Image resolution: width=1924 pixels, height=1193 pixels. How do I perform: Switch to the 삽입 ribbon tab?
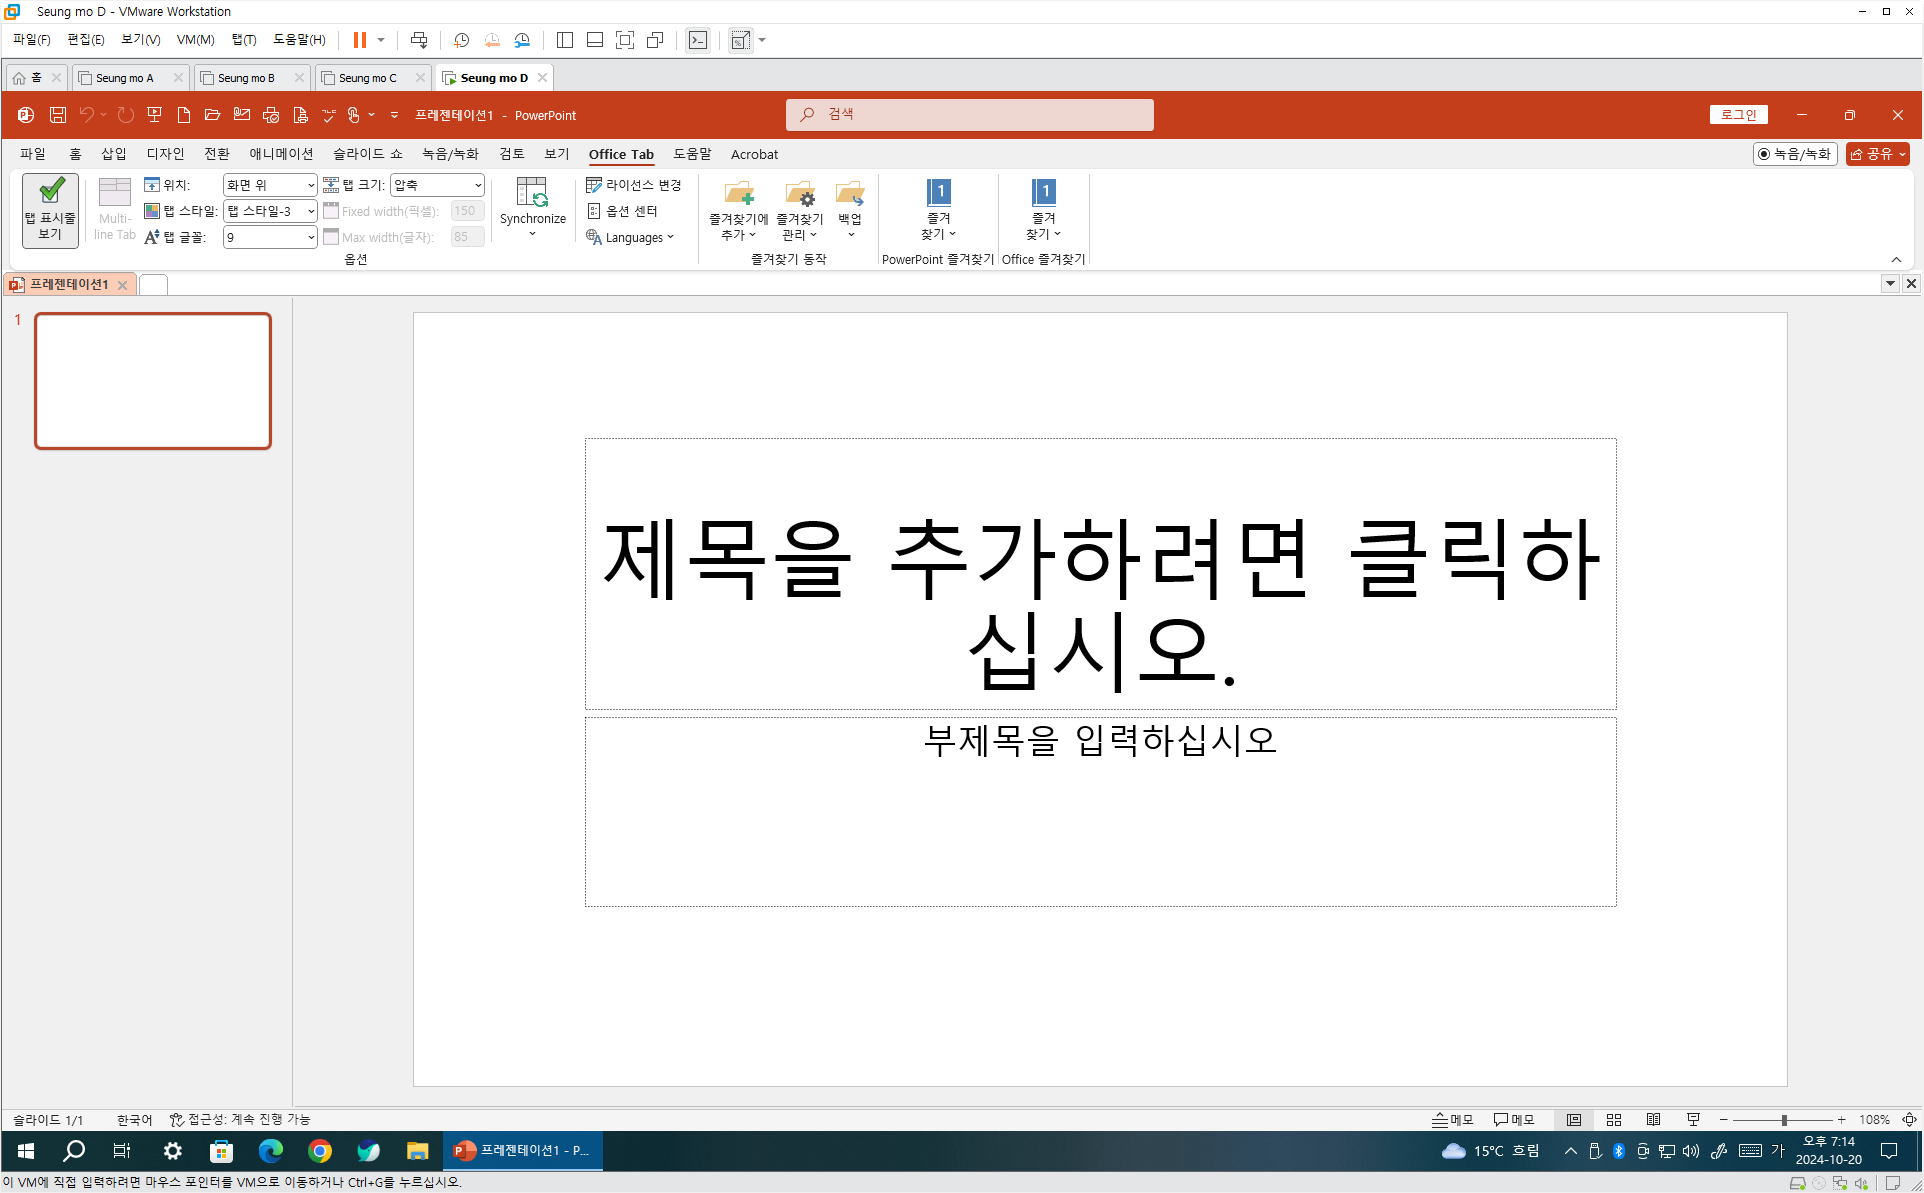[x=113, y=154]
